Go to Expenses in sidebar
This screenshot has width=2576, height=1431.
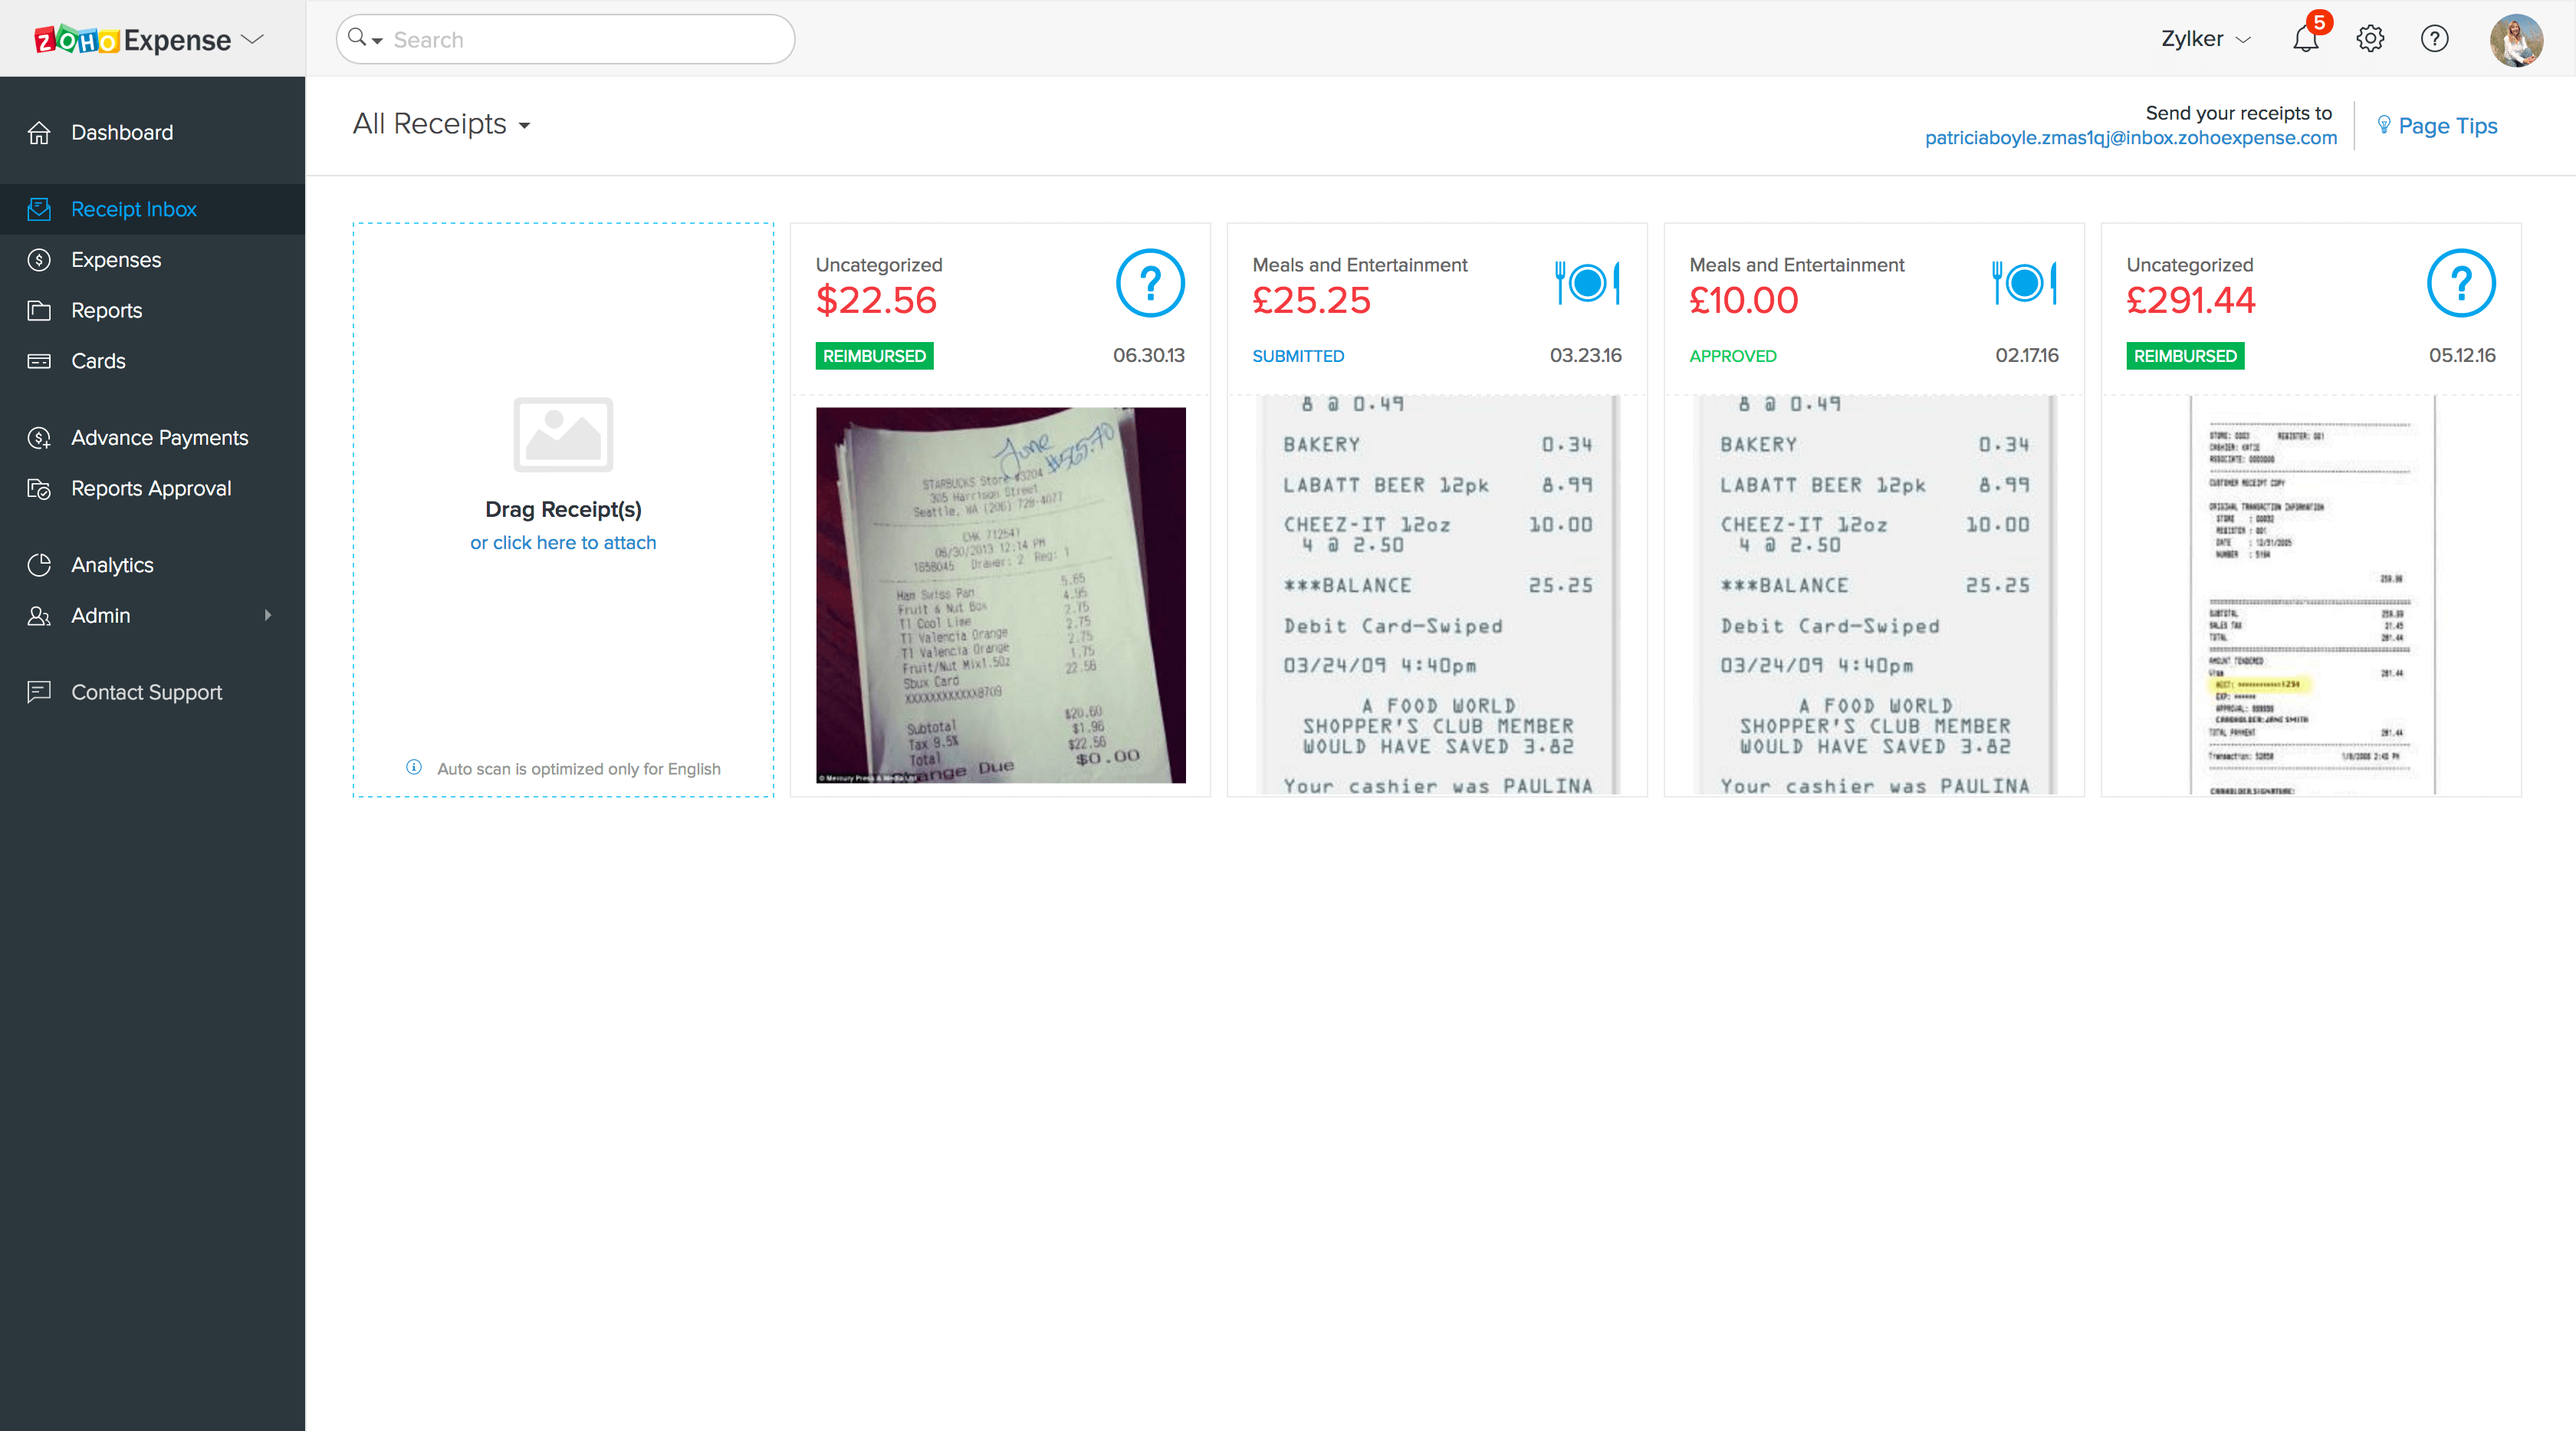pyautogui.click(x=116, y=260)
